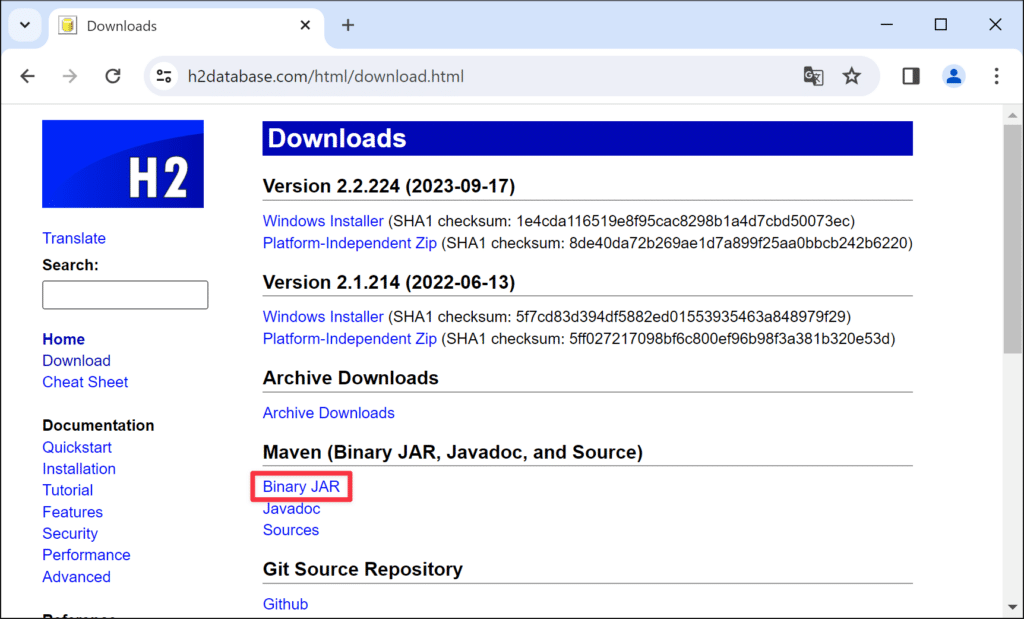Reload the page with the refresh icon

click(113, 76)
